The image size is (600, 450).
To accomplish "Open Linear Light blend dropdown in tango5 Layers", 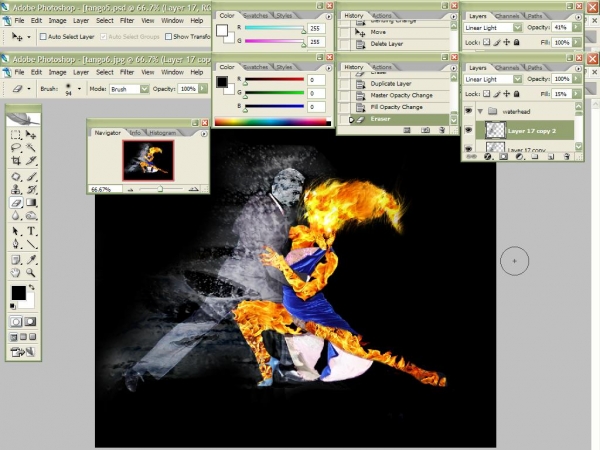I will coord(517,28).
